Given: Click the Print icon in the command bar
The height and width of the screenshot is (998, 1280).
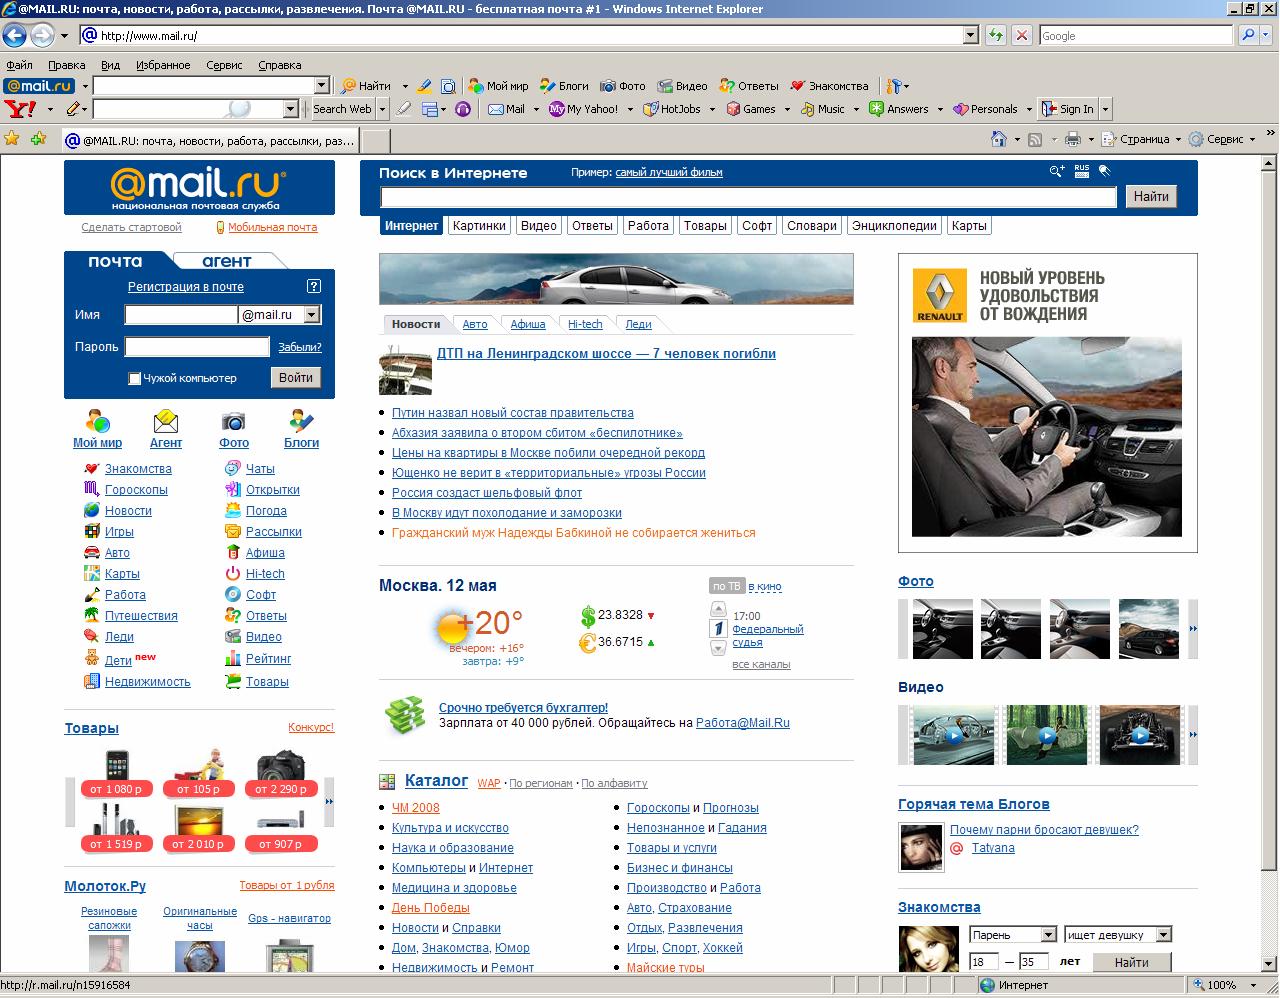Looking at the screenshot, I should (x=1073, y=139).
